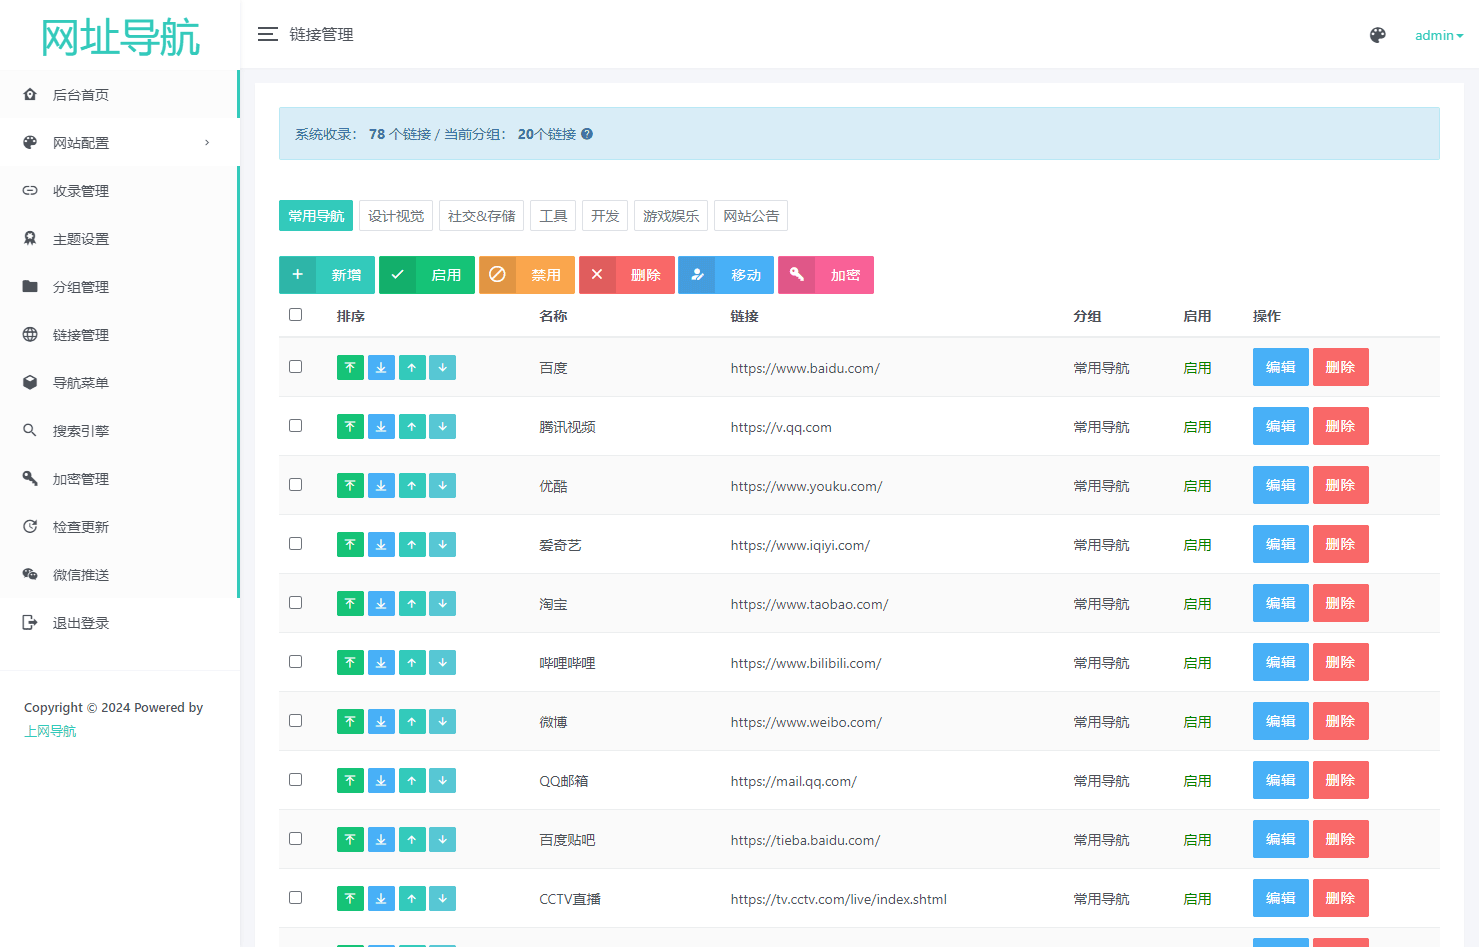Check the 百度 row checkbox
This screenshot has height=947, width=1479.
[295, 367]
